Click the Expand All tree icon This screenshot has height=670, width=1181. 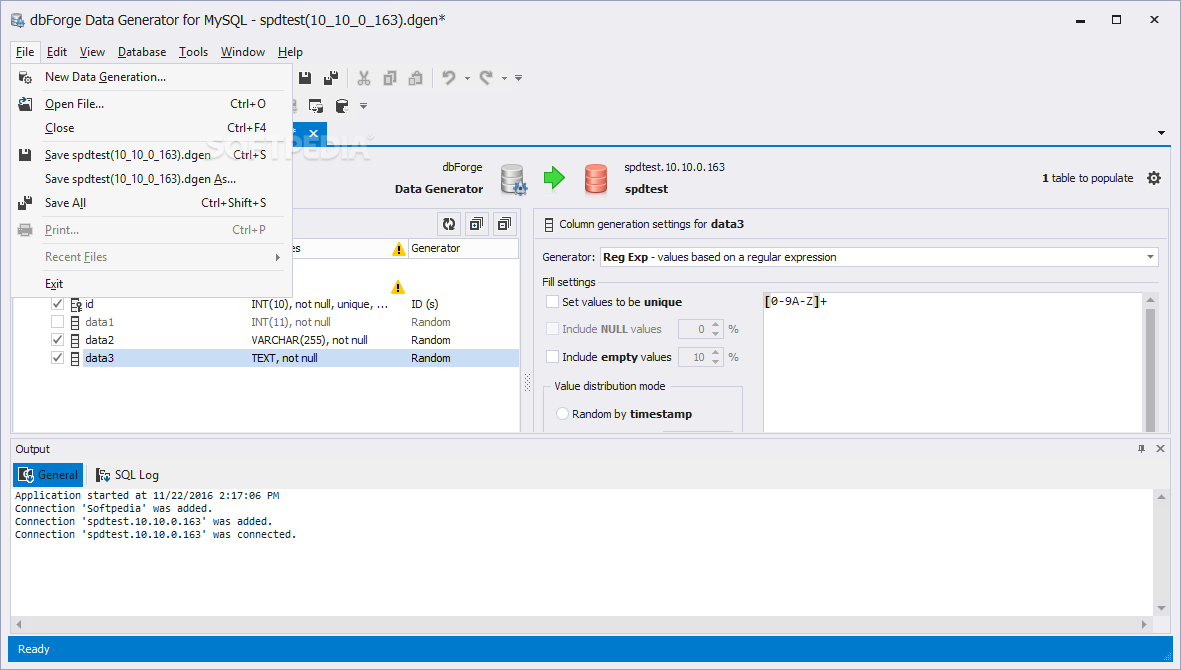(477, 224)
